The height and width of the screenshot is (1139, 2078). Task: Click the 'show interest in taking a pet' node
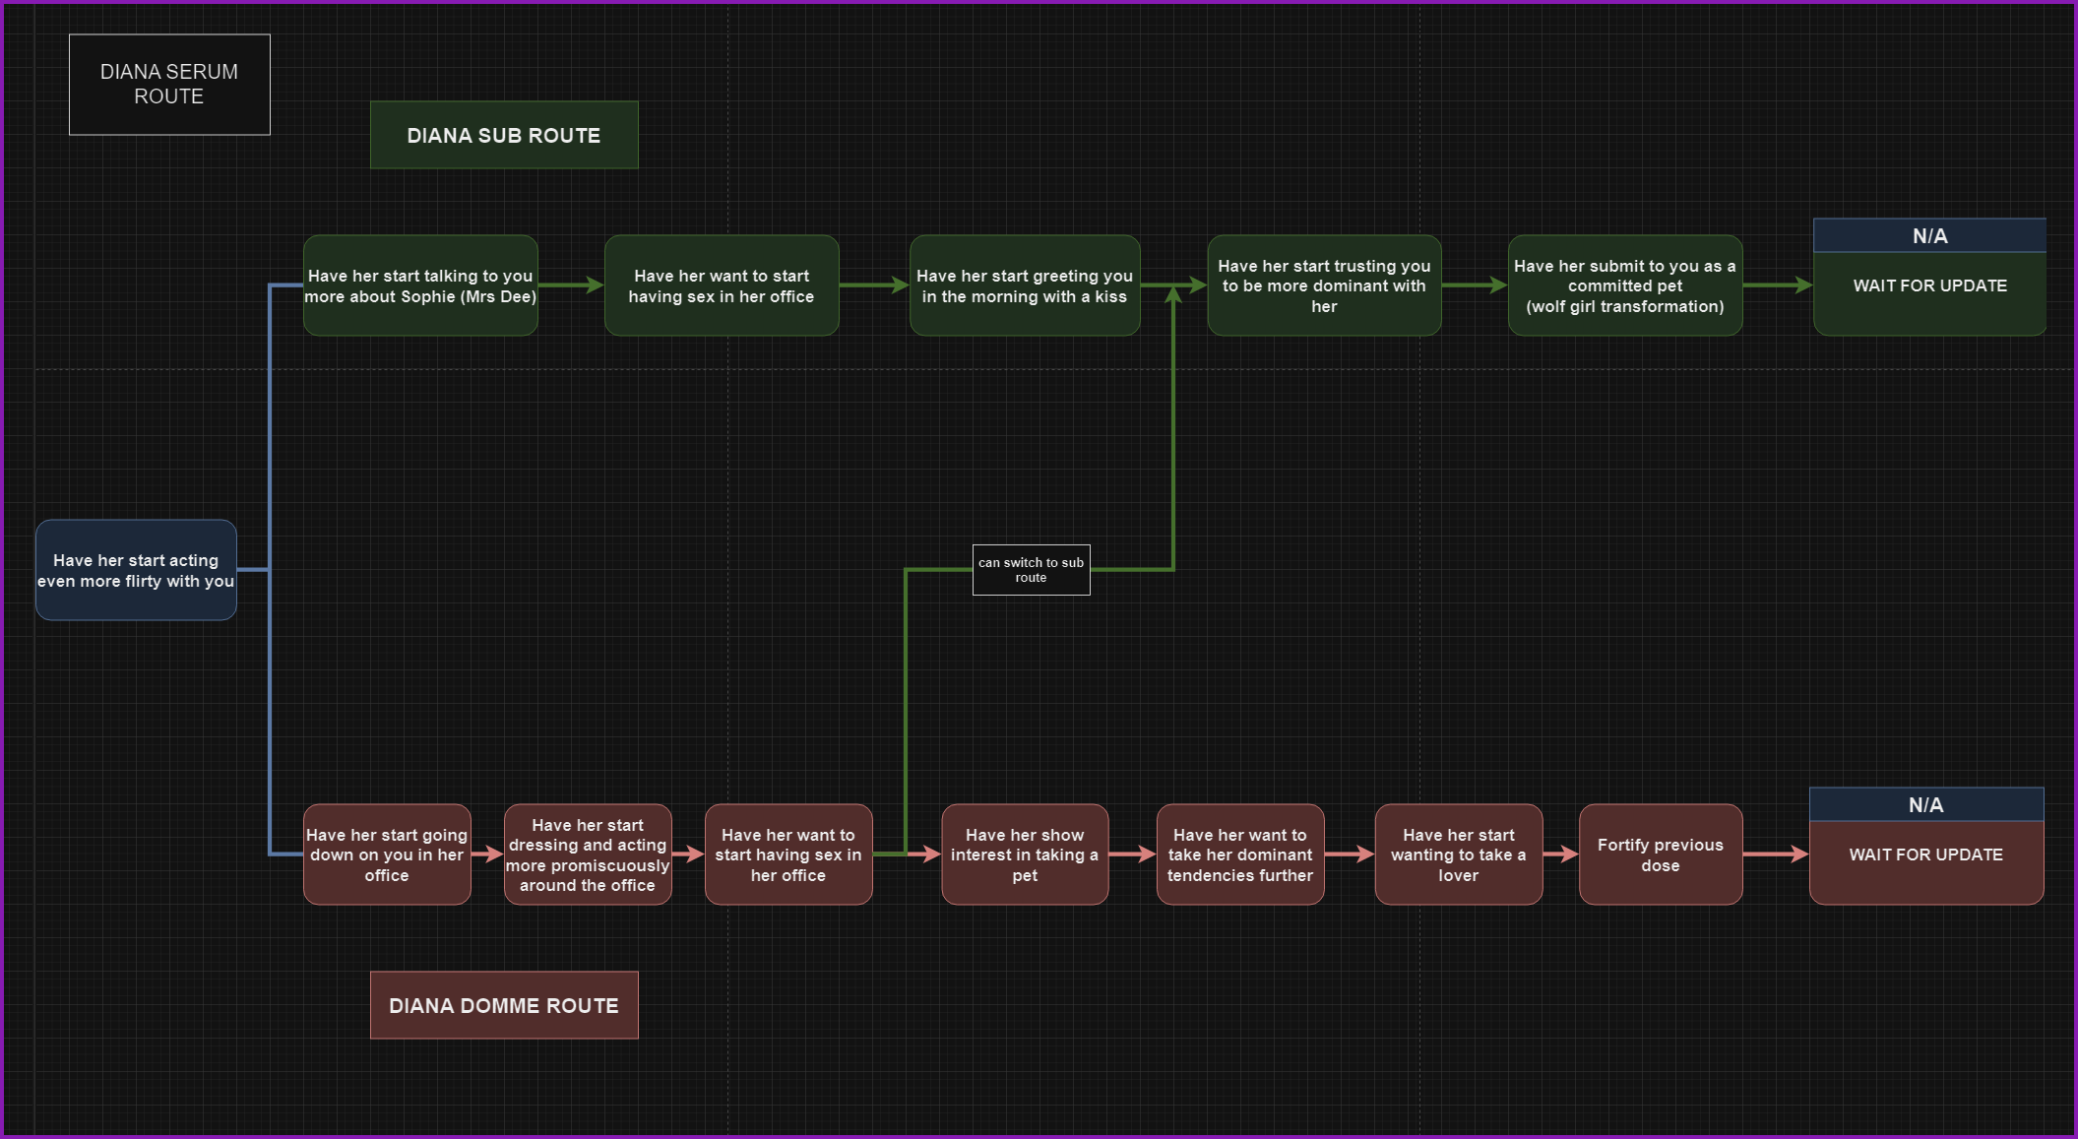(x=1024, y=855)
